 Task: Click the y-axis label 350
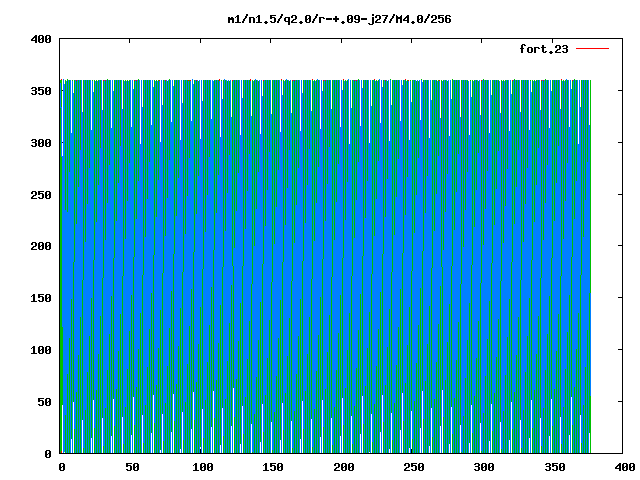pos(41,91)
